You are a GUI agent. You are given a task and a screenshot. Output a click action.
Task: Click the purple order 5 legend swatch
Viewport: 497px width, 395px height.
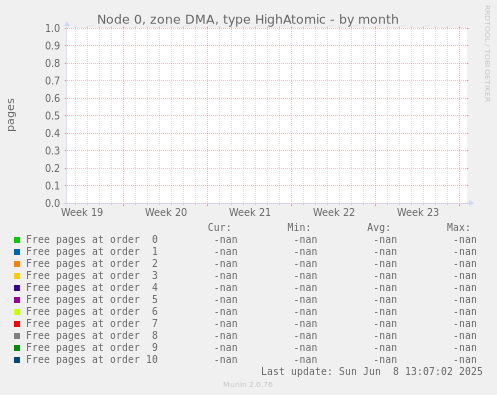point(17,300)
